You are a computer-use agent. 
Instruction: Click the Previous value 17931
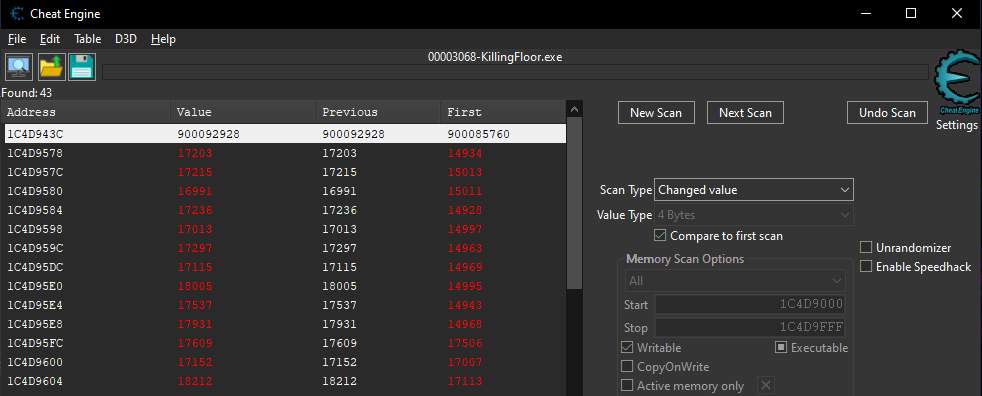pos(339,324)
